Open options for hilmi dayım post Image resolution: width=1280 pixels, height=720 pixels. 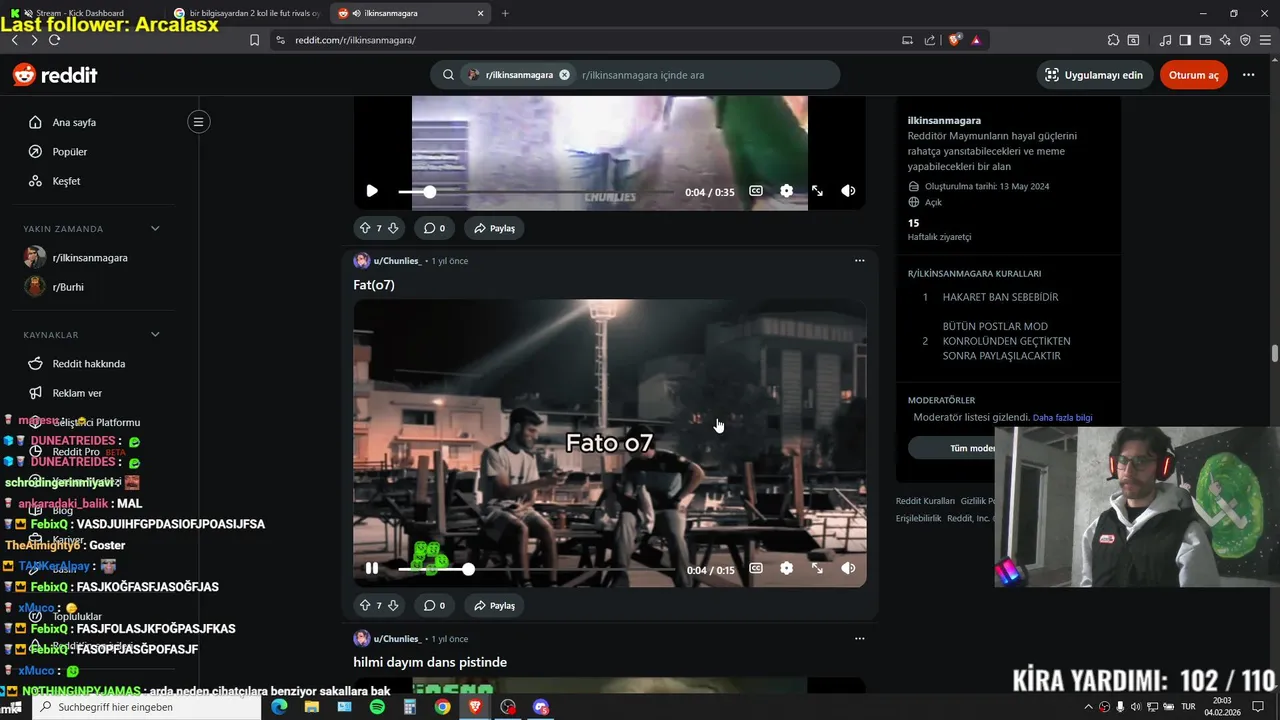[x=859, y=638]
